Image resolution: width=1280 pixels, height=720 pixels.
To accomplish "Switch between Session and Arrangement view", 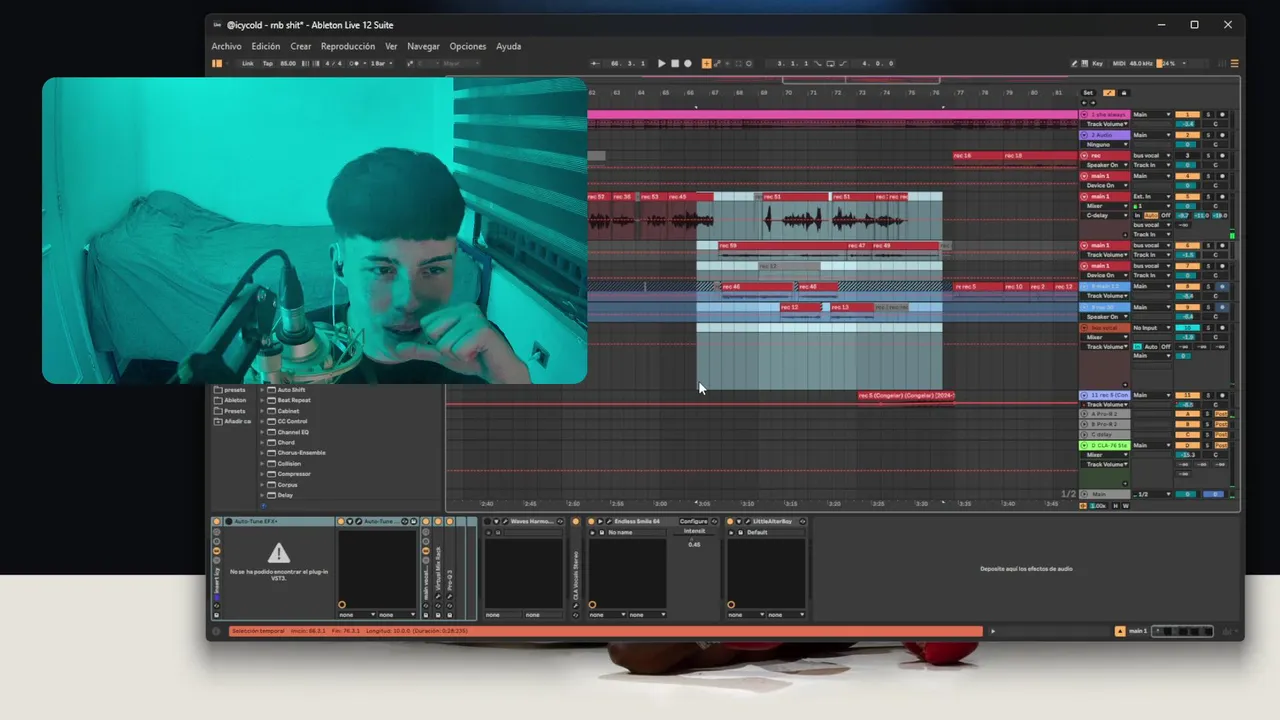I will (217, 63).
